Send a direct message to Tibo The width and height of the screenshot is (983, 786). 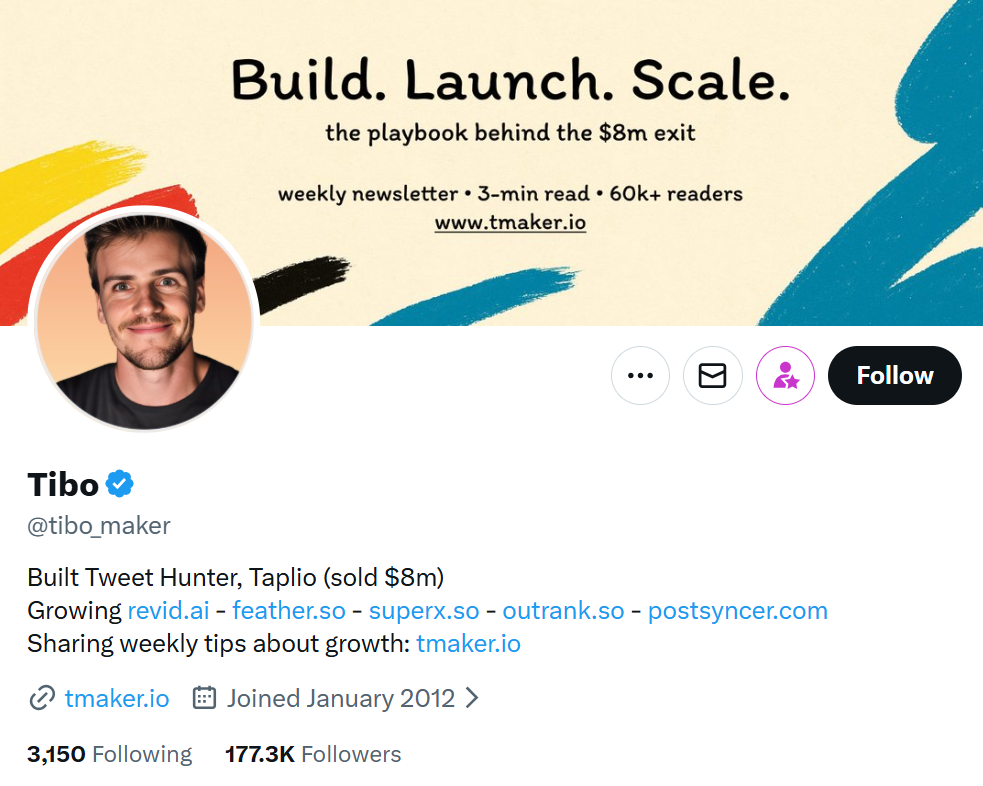coord(712,375)
